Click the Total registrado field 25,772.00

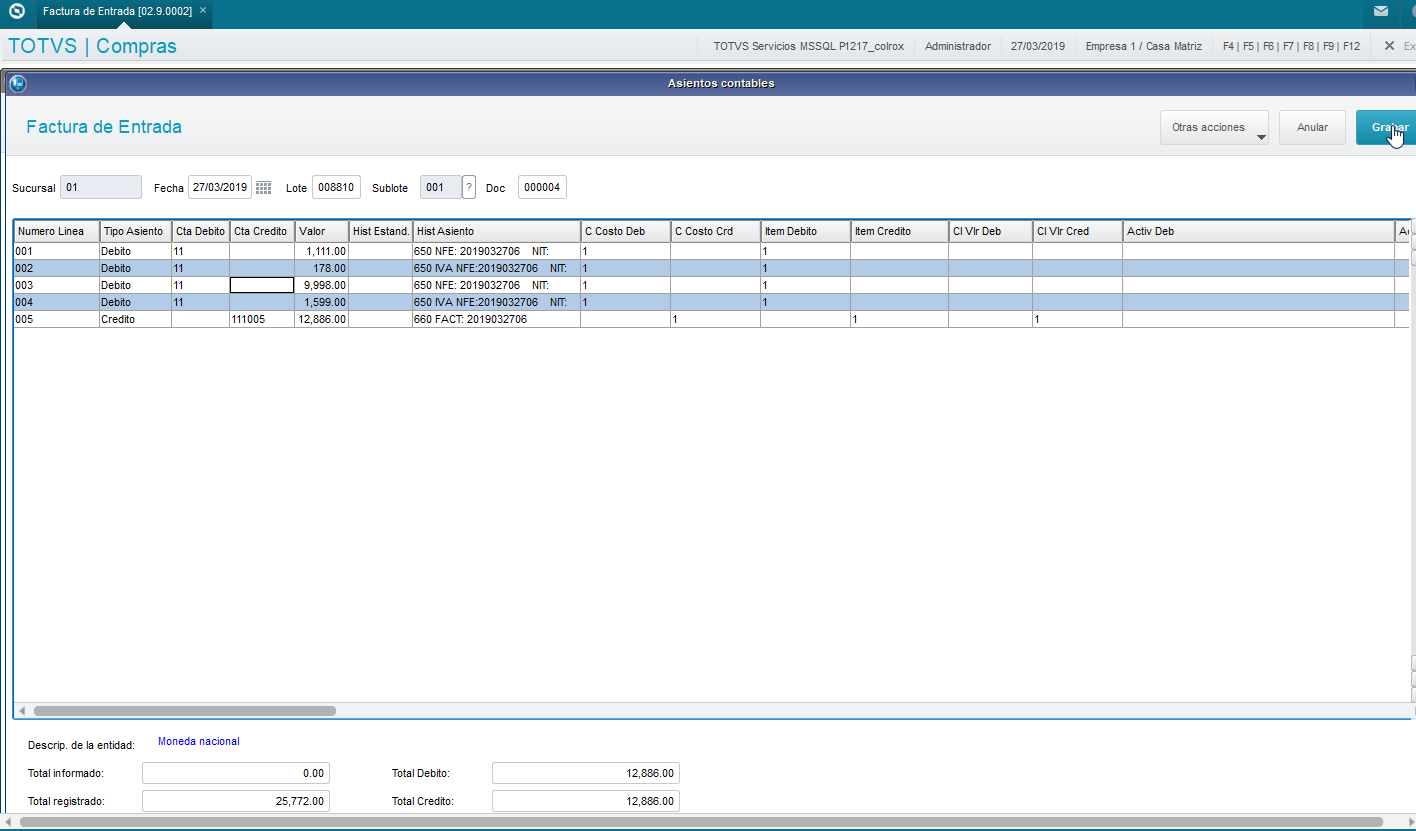236,801
